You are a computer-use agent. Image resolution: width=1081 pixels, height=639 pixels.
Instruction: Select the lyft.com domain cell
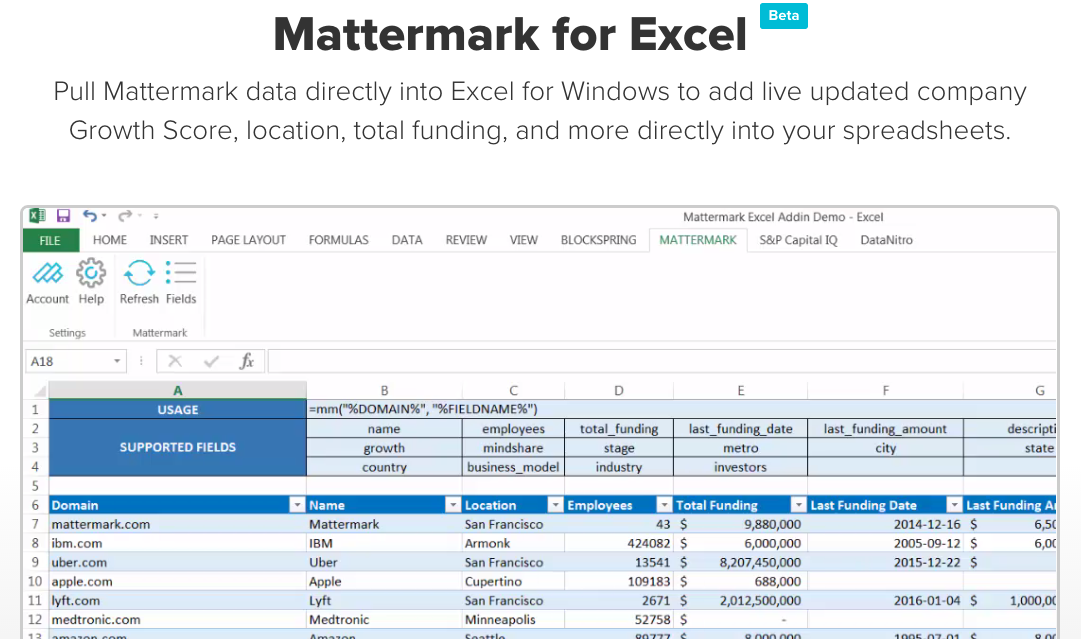point(178,600)
